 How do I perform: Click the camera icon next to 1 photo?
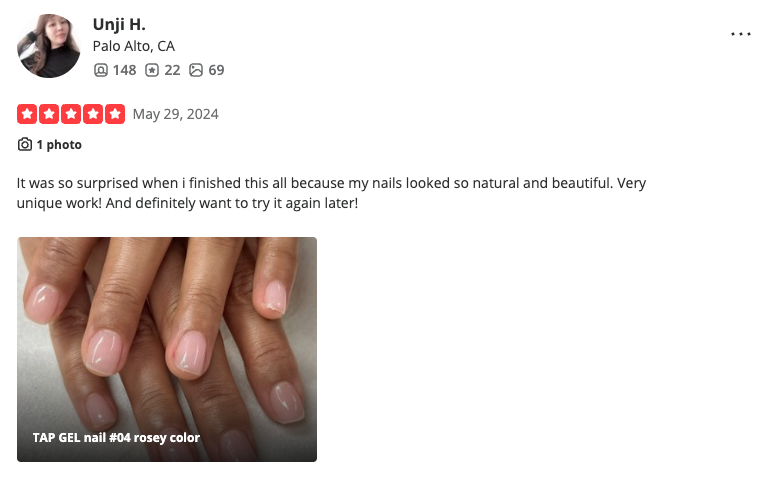tap(25, 144)
